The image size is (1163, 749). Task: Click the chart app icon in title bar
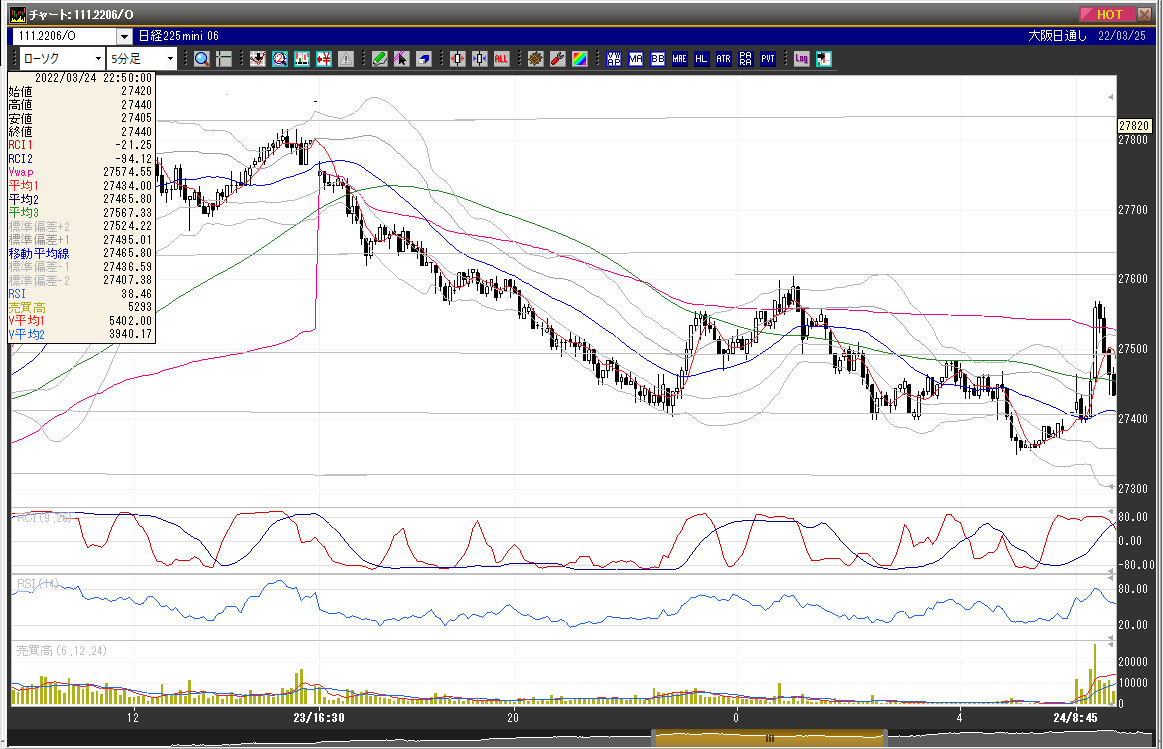17,14
